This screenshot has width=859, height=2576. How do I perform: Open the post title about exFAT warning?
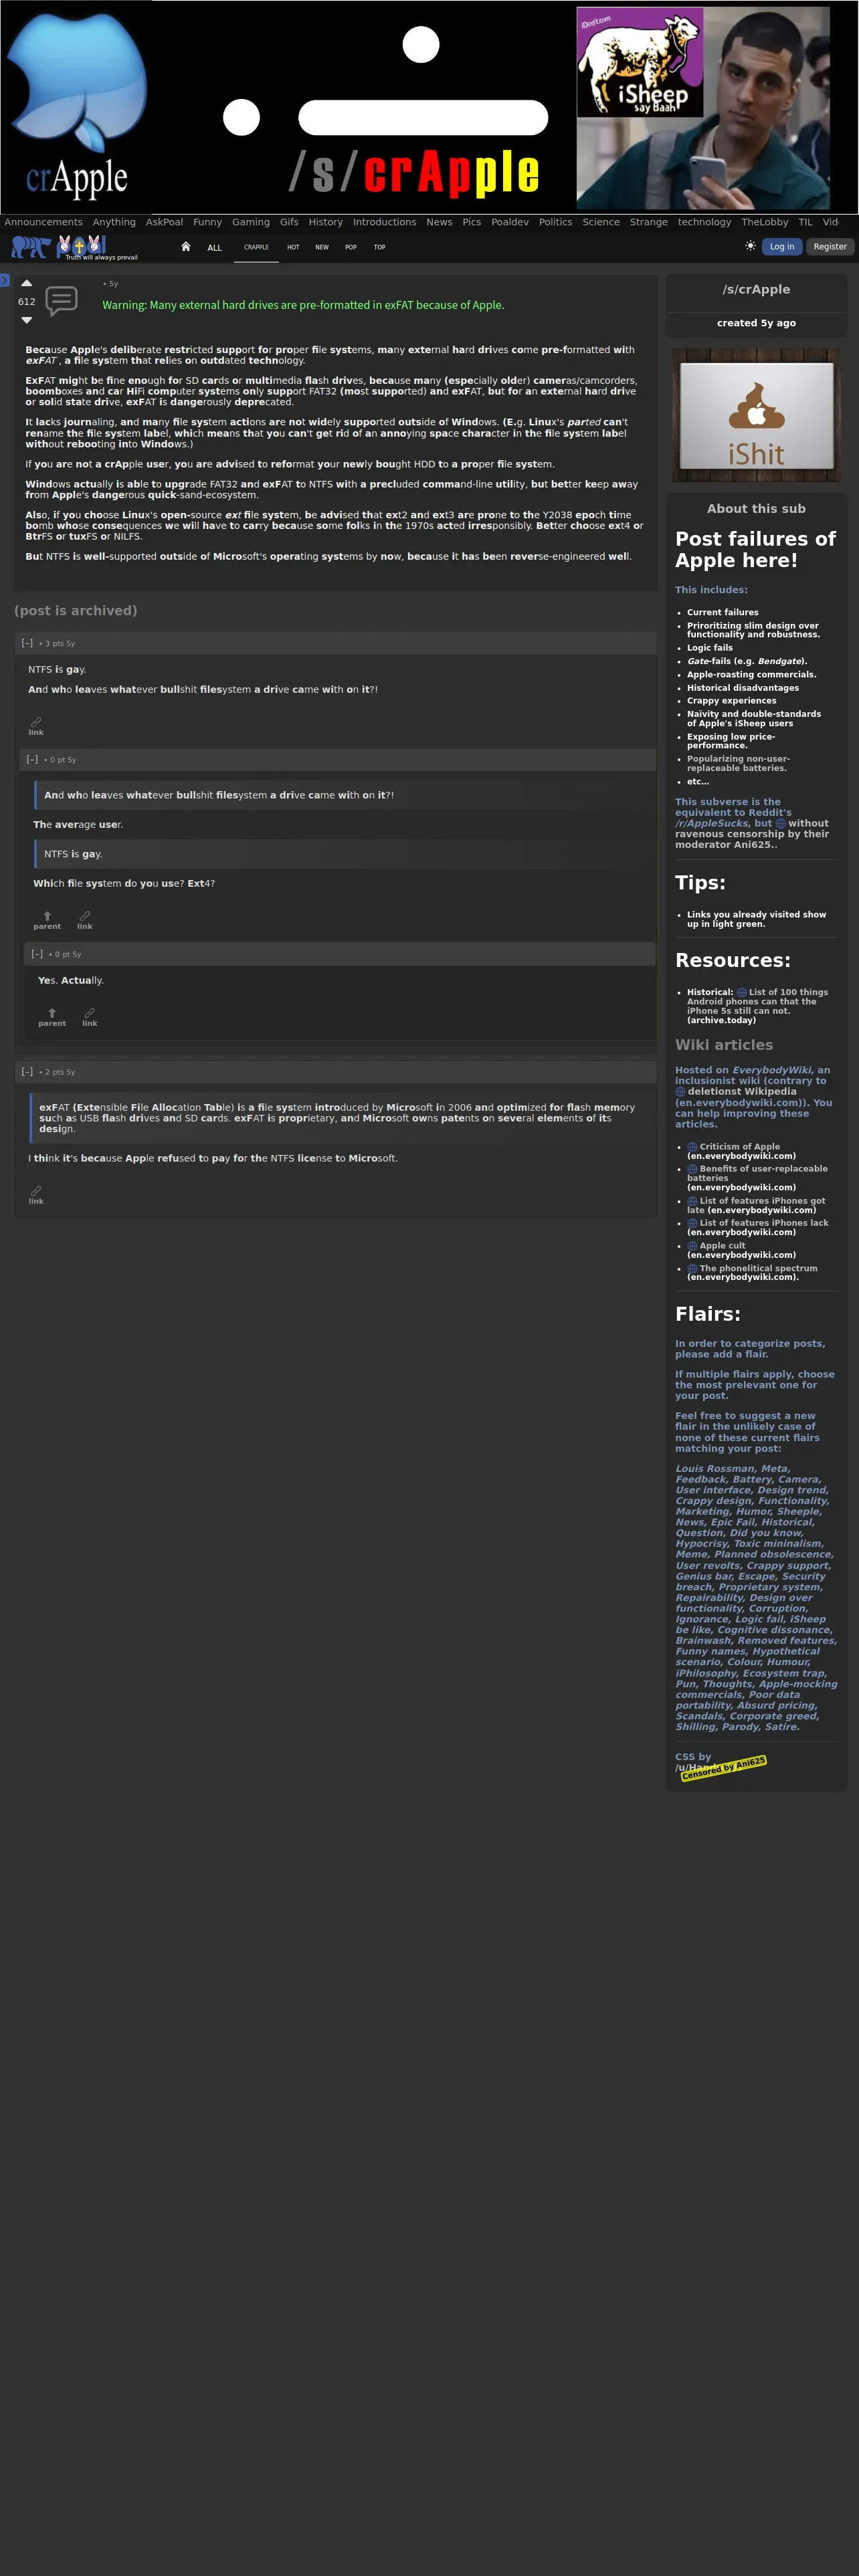point(303,305)
